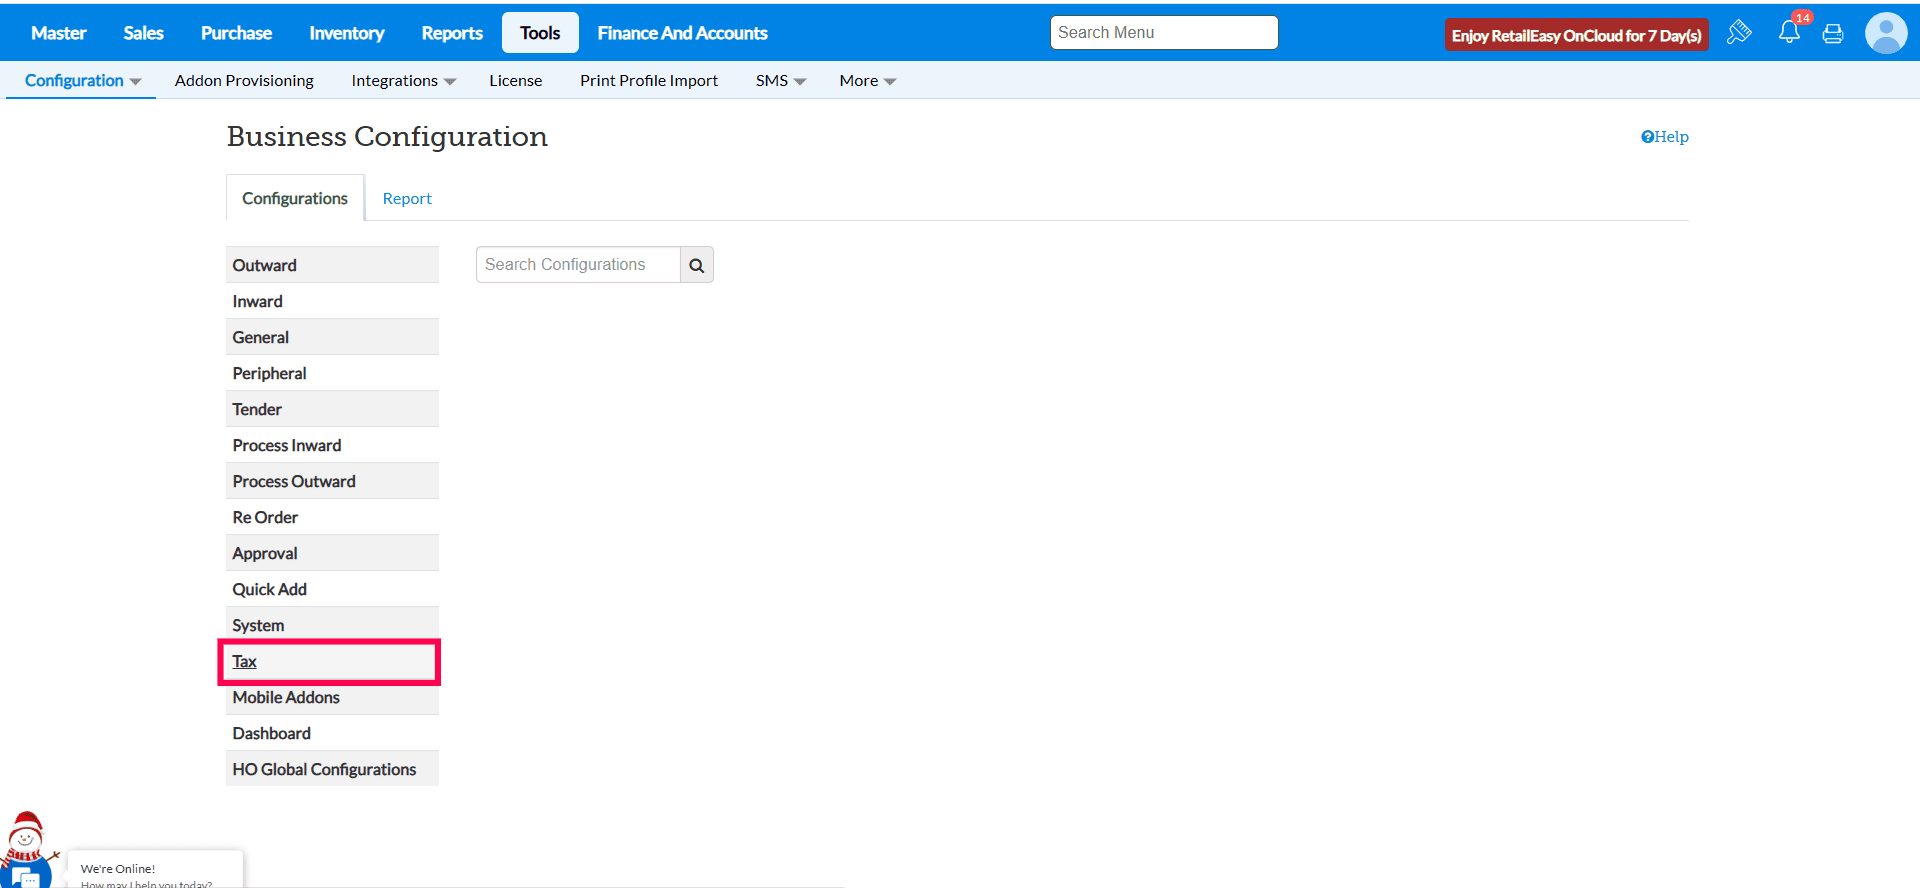Open the user profile avatar
The width and height of the screenshot is (1920, 888).
click(1886, 33)
